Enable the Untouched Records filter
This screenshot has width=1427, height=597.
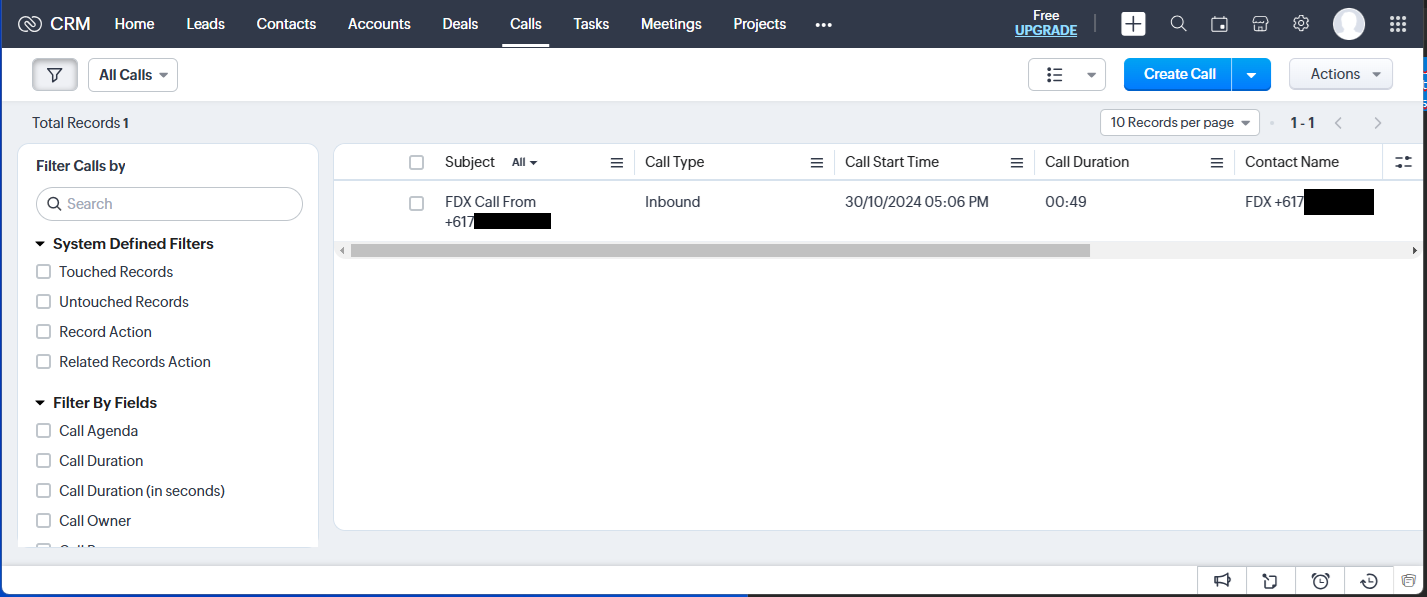click(x=43, y=302)
